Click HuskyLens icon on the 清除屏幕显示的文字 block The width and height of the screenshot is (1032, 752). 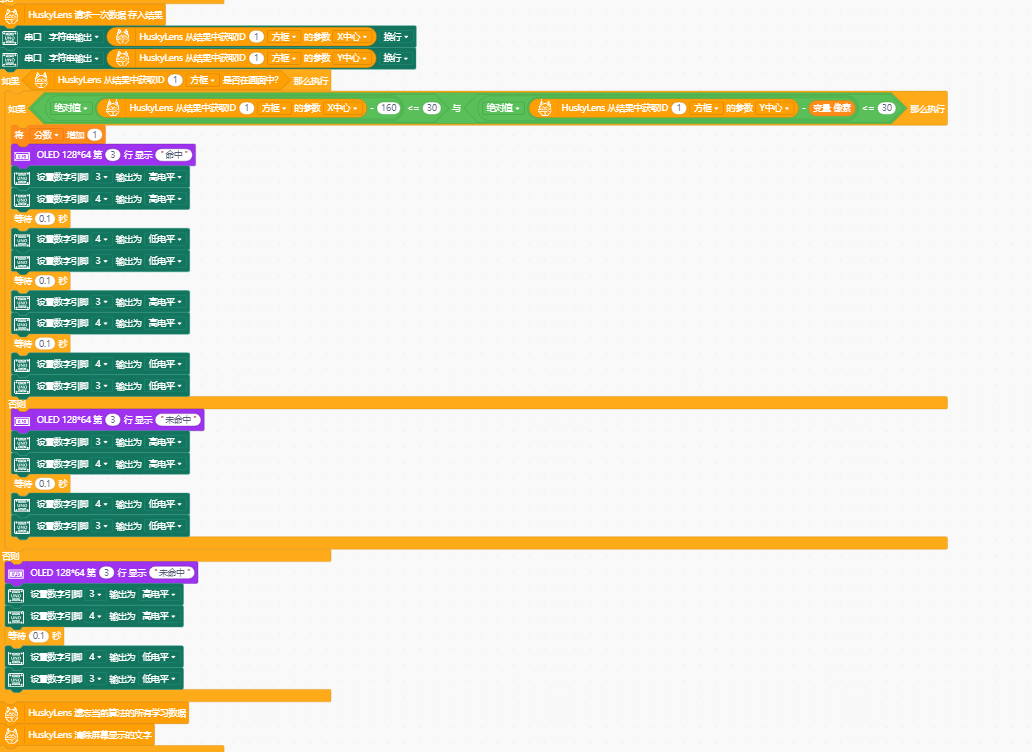(x=12, y=735)
